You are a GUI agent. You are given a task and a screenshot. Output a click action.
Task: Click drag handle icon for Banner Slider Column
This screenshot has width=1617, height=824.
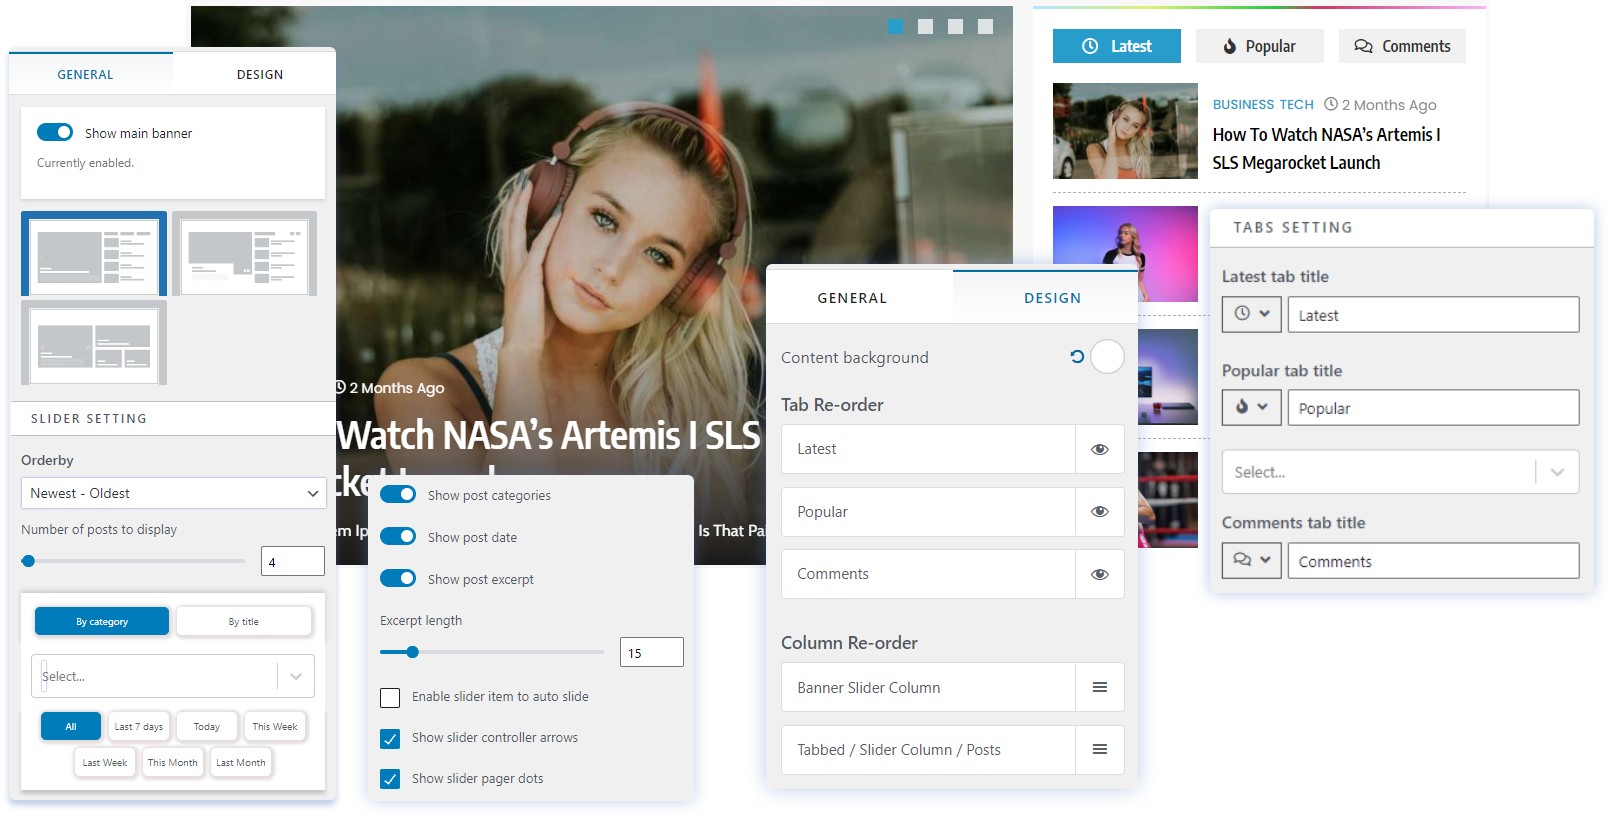(1099, 688)
